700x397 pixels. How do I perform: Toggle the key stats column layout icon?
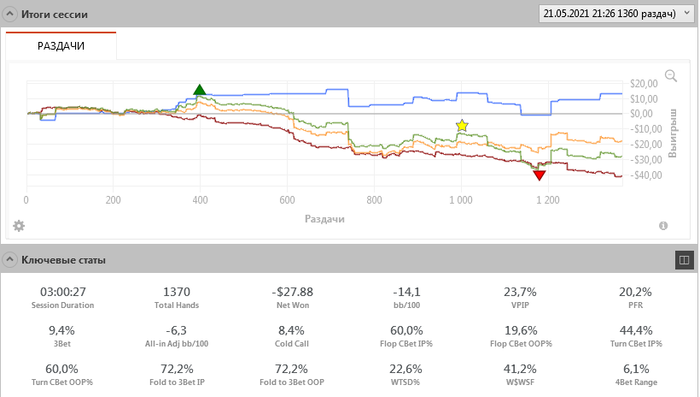[x=684, y=260]
